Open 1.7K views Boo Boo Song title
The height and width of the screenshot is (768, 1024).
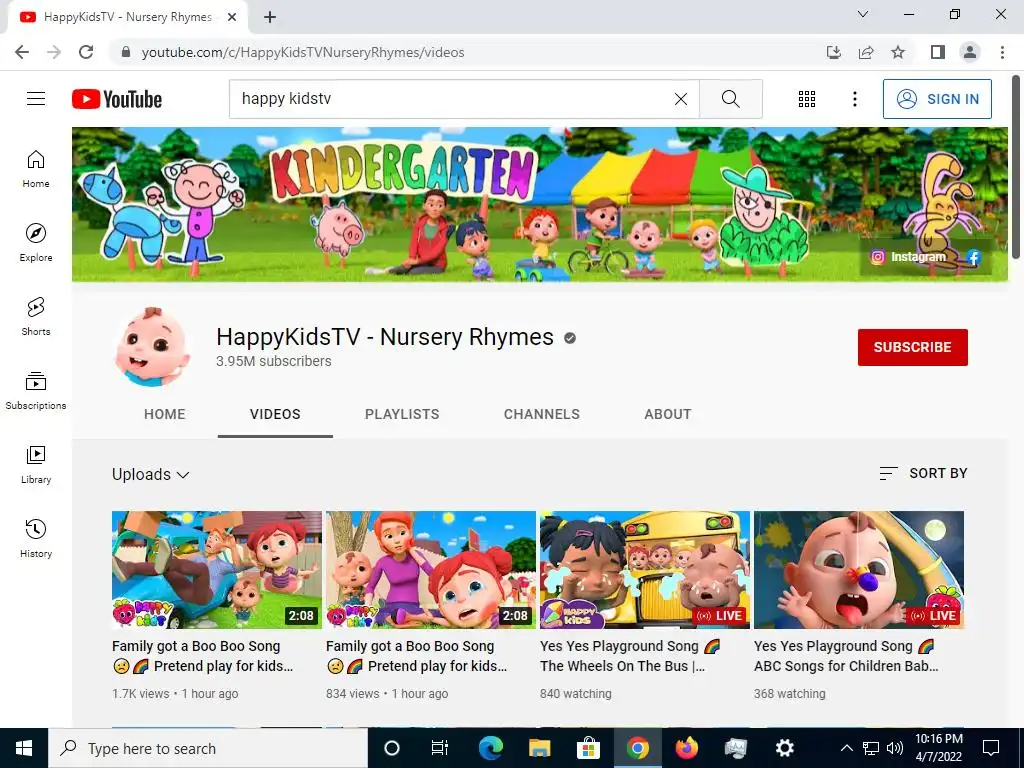pos(202,656)
